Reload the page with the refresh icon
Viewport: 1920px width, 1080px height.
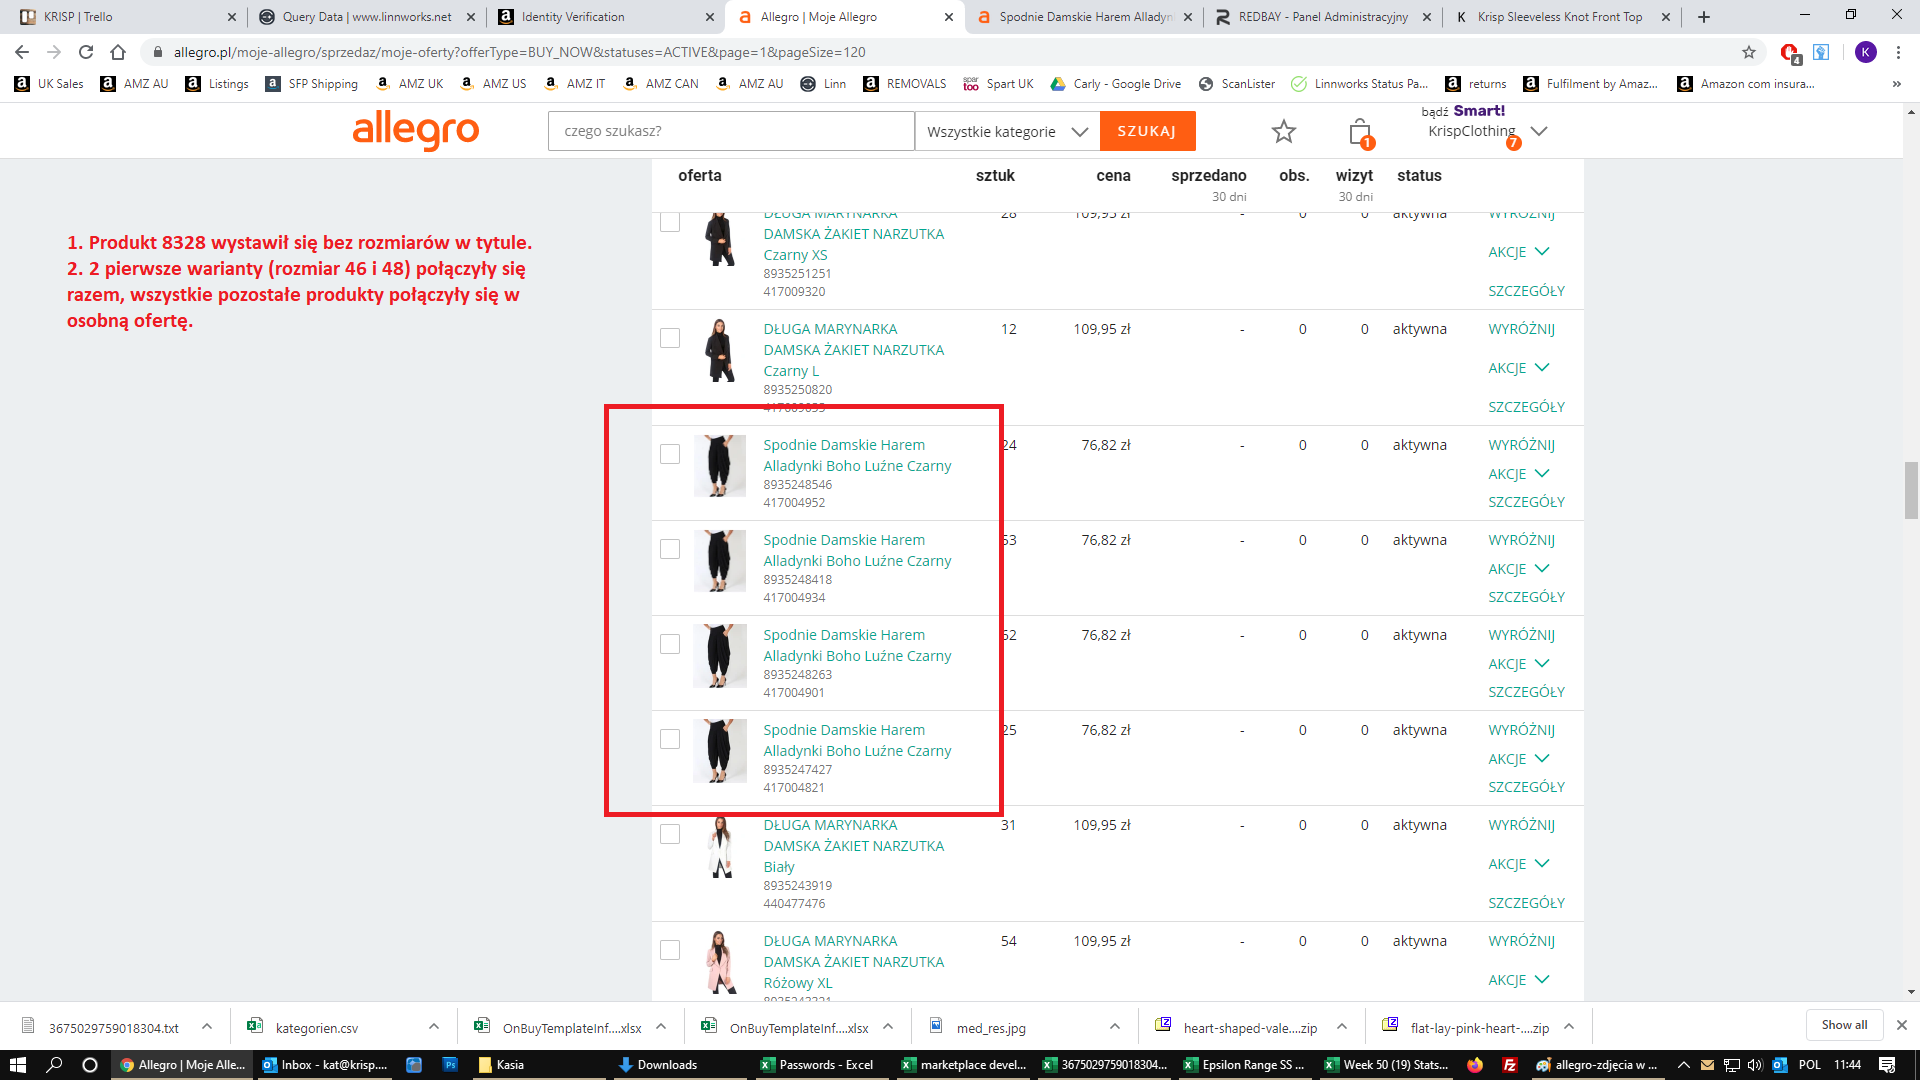click(x=86, y=52)
